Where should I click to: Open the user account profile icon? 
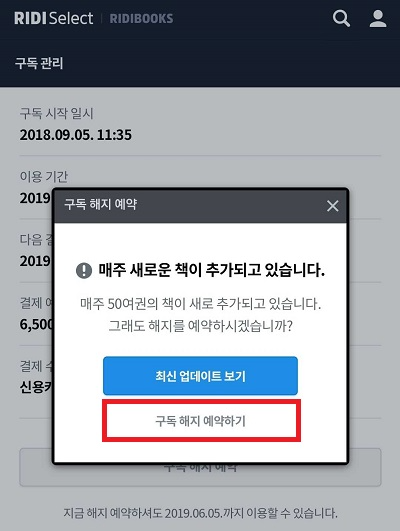click(378, 18)
